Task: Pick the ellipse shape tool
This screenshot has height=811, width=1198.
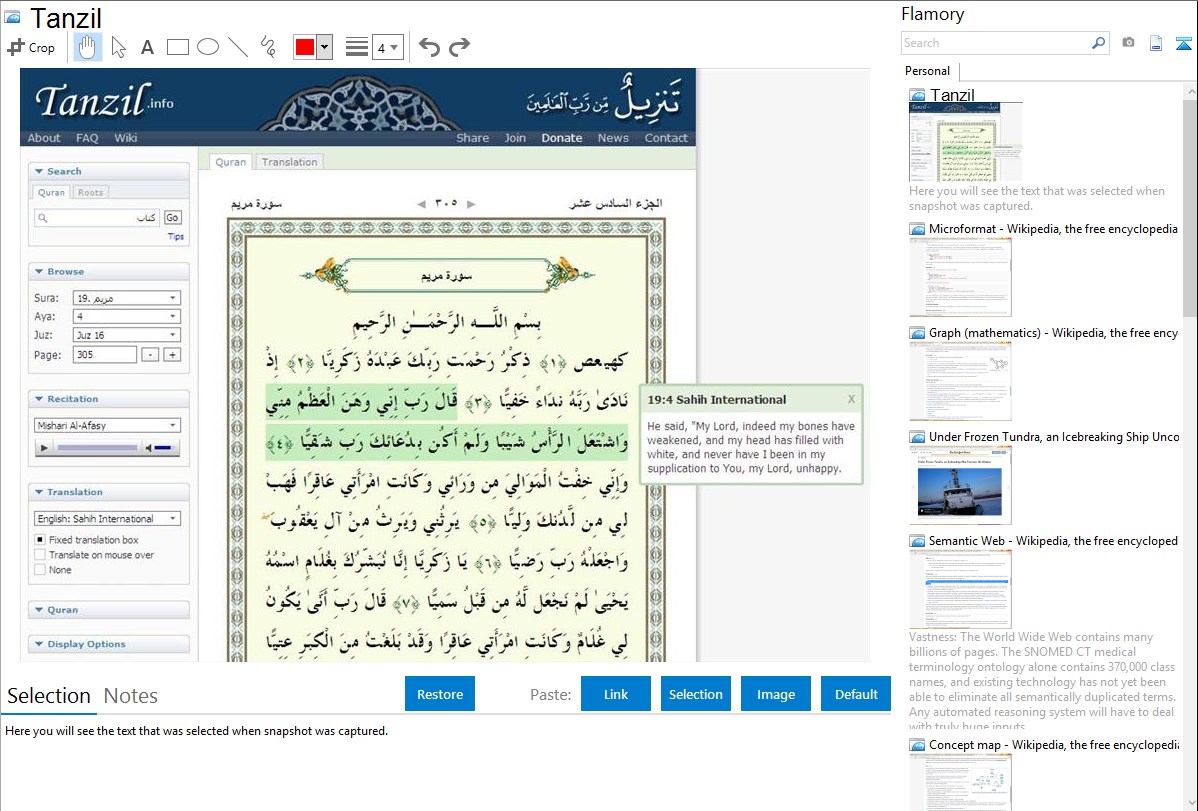Action: 208,47
